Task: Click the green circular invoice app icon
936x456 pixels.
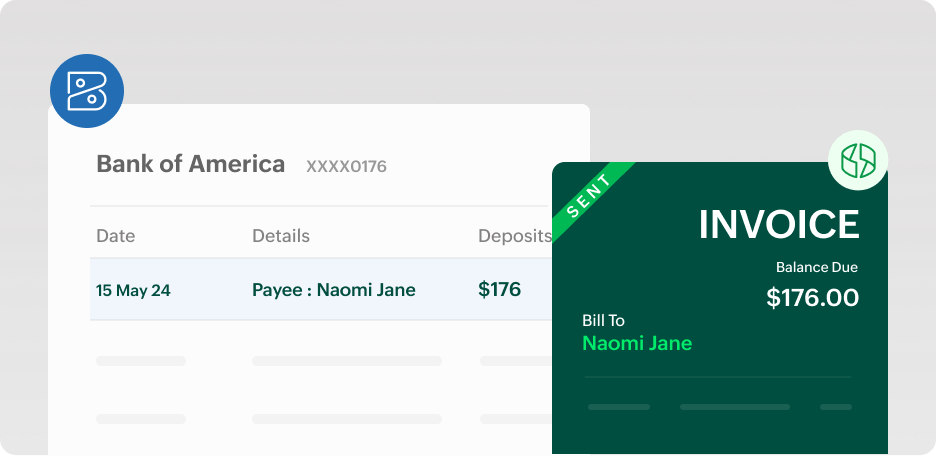Action: [858, 161]
